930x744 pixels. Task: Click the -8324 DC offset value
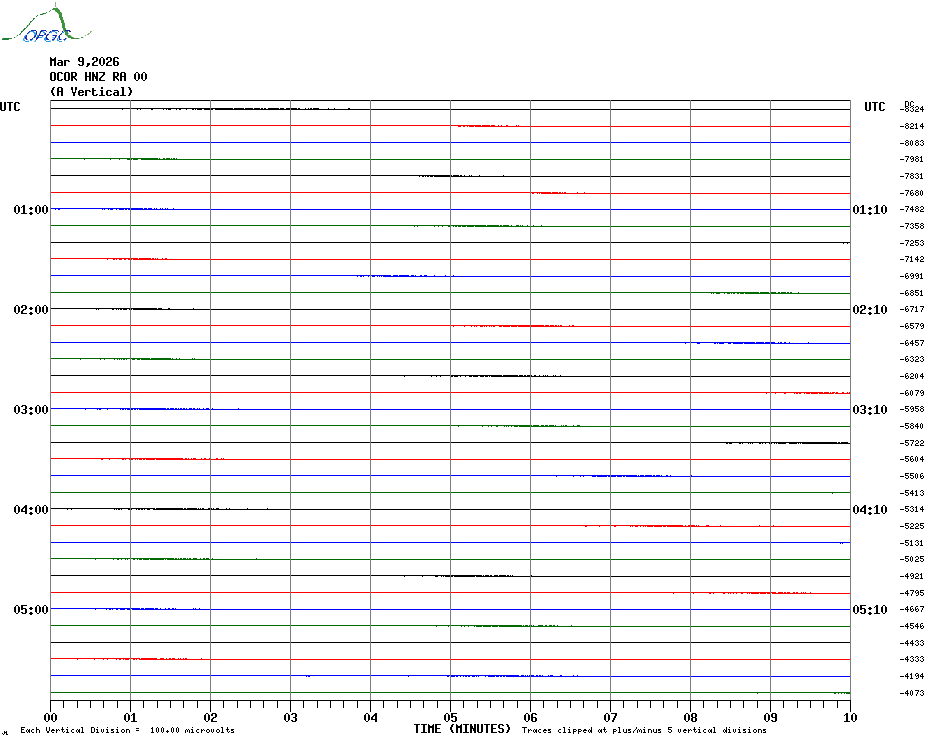click(x=912, y=109)
